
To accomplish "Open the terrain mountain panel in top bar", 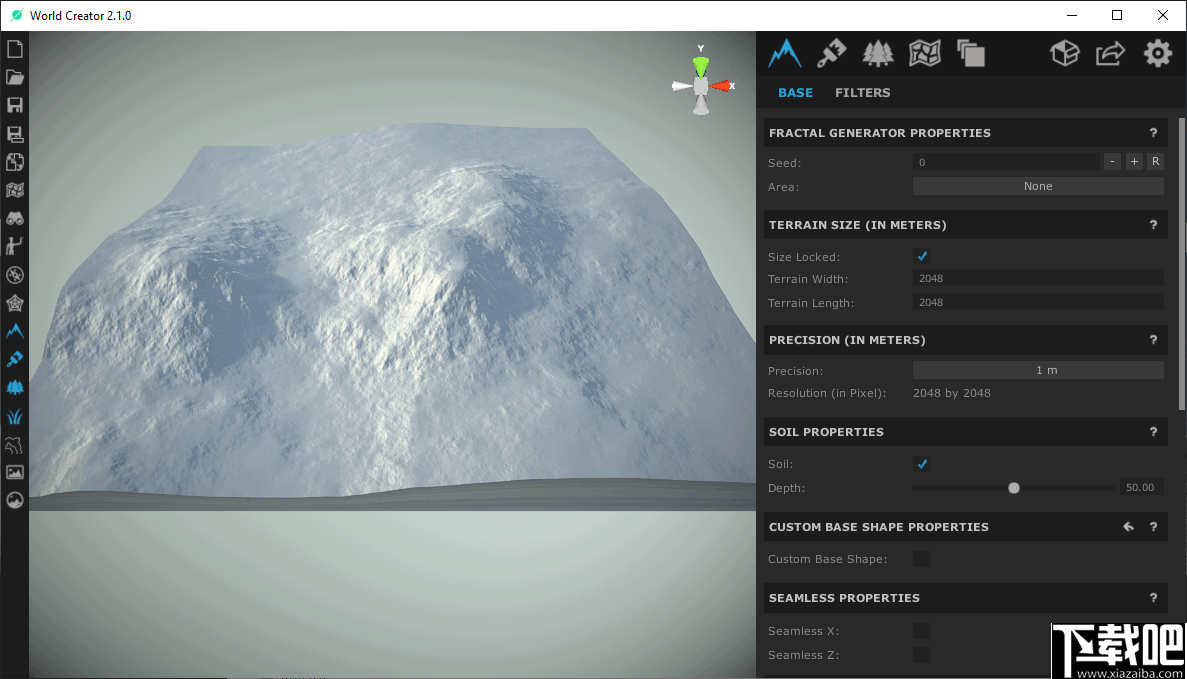I will click(x=785, y=52).
